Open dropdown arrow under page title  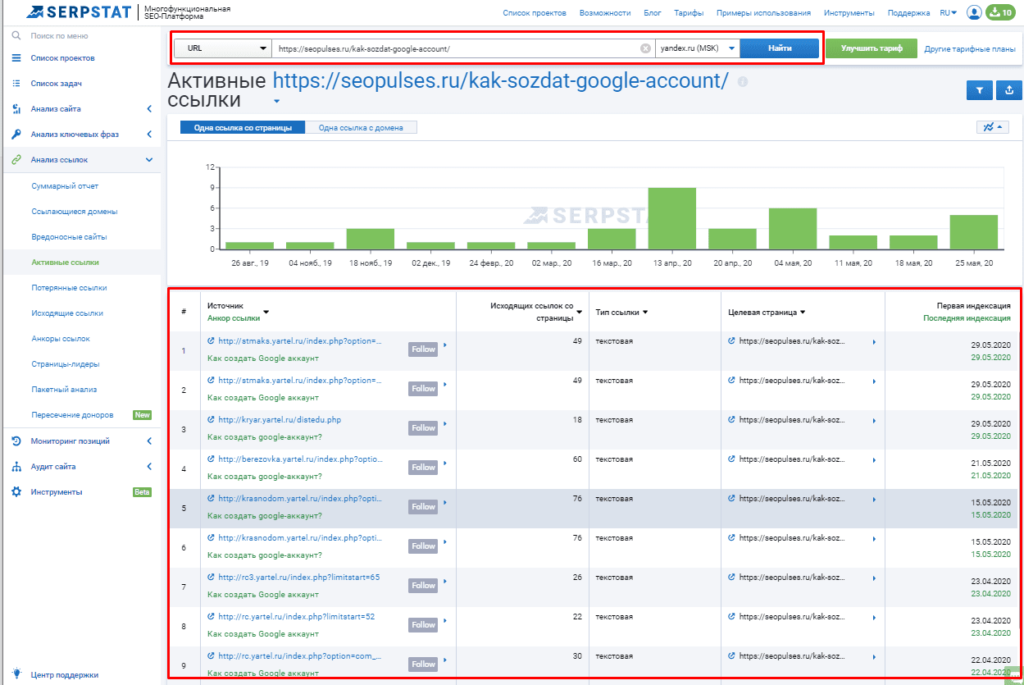click(x=277, y=101)
